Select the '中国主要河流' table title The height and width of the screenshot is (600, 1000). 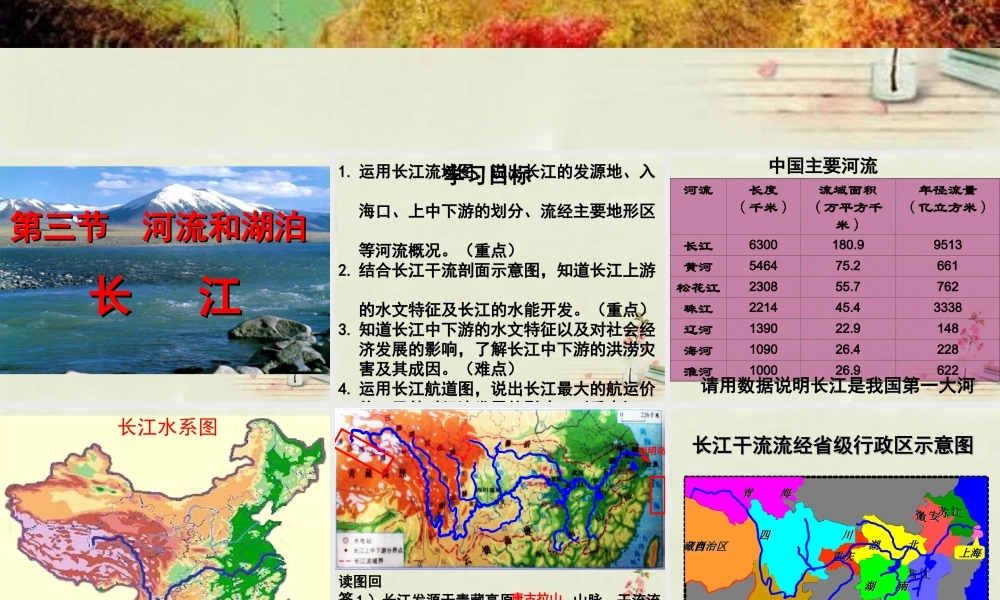click(823, 166)
